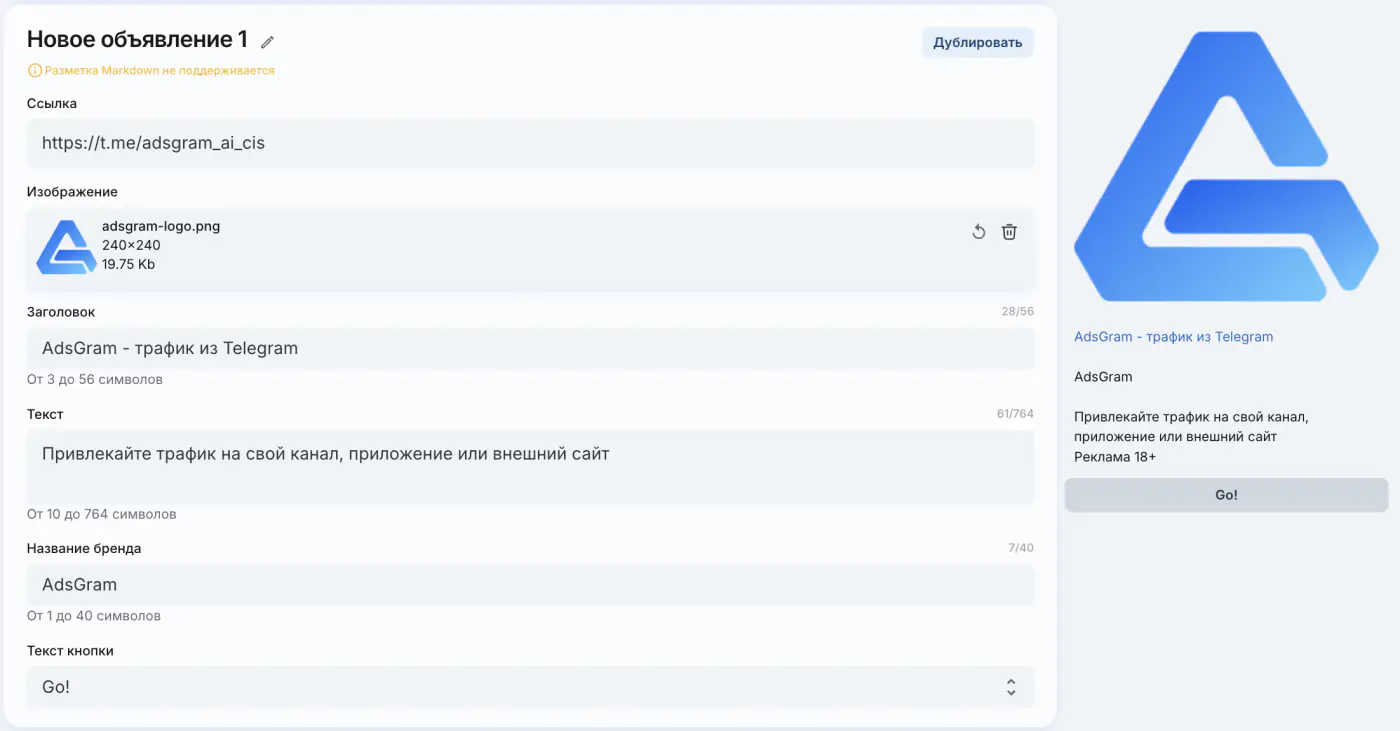Click into the Текст textarea
The image size is (1400, 731).
[x=530, y=467]
